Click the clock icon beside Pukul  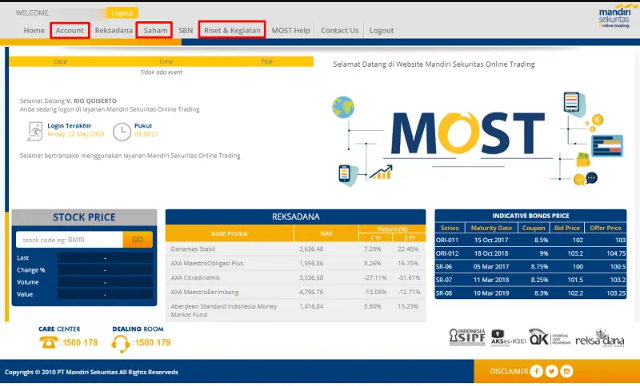coord(122,132)
